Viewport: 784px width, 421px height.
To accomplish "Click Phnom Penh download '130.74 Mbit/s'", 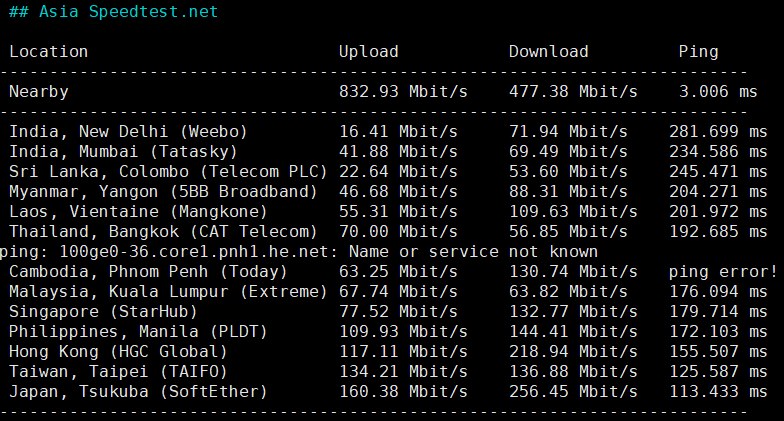I will [574, 272].
